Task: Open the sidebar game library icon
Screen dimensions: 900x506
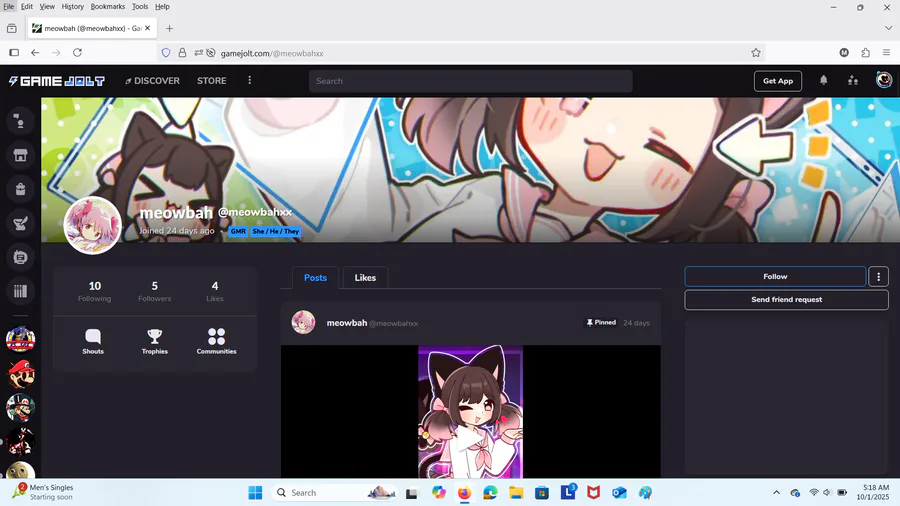Action: pos(20,291)
